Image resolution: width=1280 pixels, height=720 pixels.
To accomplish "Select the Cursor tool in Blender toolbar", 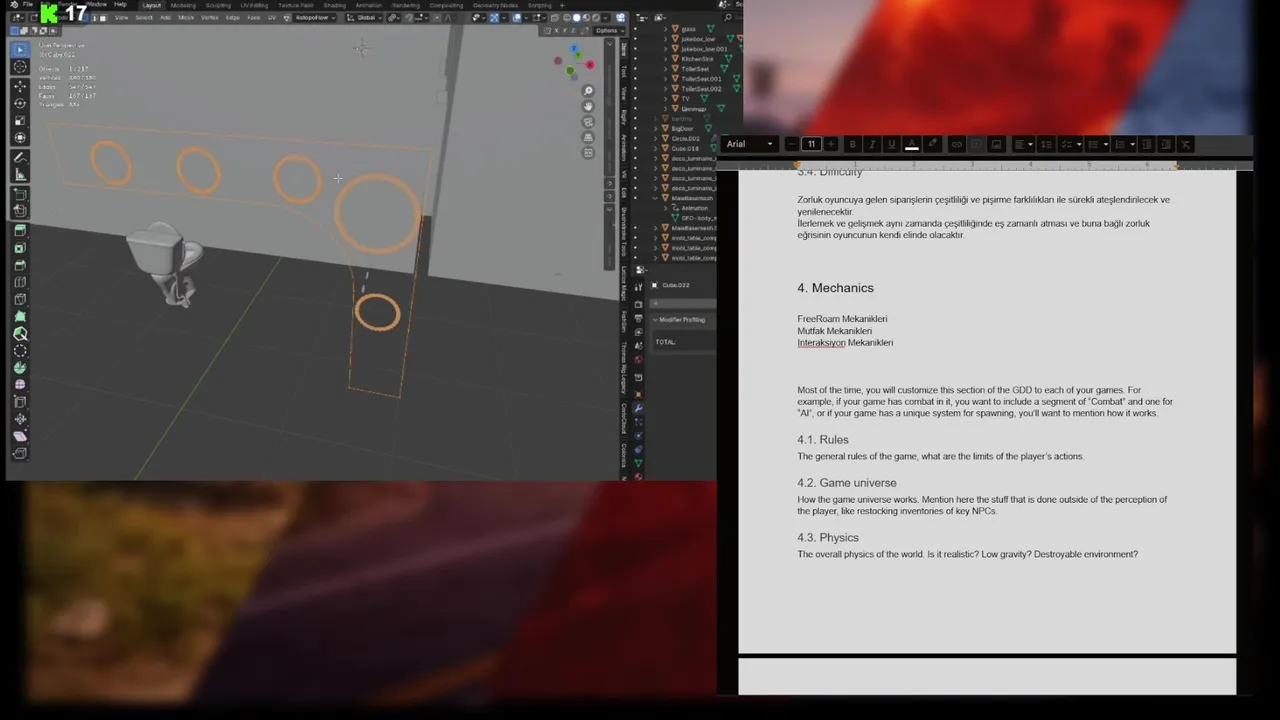I will coord(19,66).
